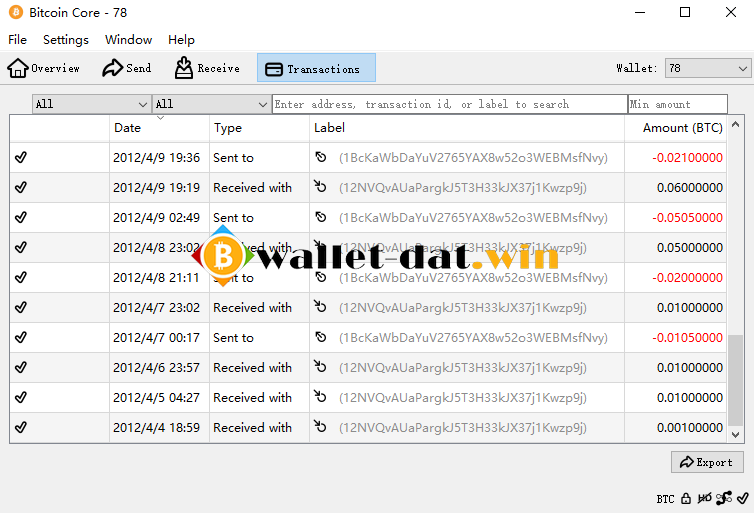Switch to the Receive tab
Image resolution: width=754 pixels, height=513 pixels.
tap(207, 68)
